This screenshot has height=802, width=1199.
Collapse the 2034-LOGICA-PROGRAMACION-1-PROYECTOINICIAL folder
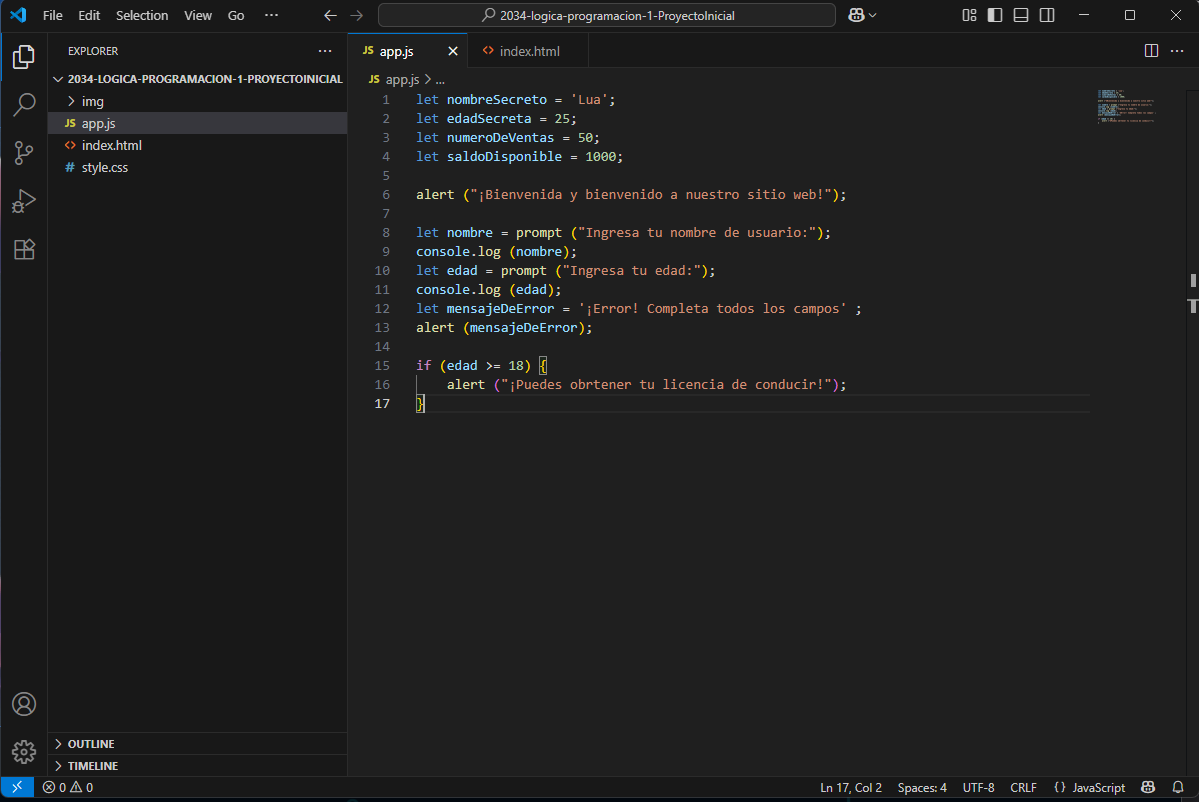point(197,79)
